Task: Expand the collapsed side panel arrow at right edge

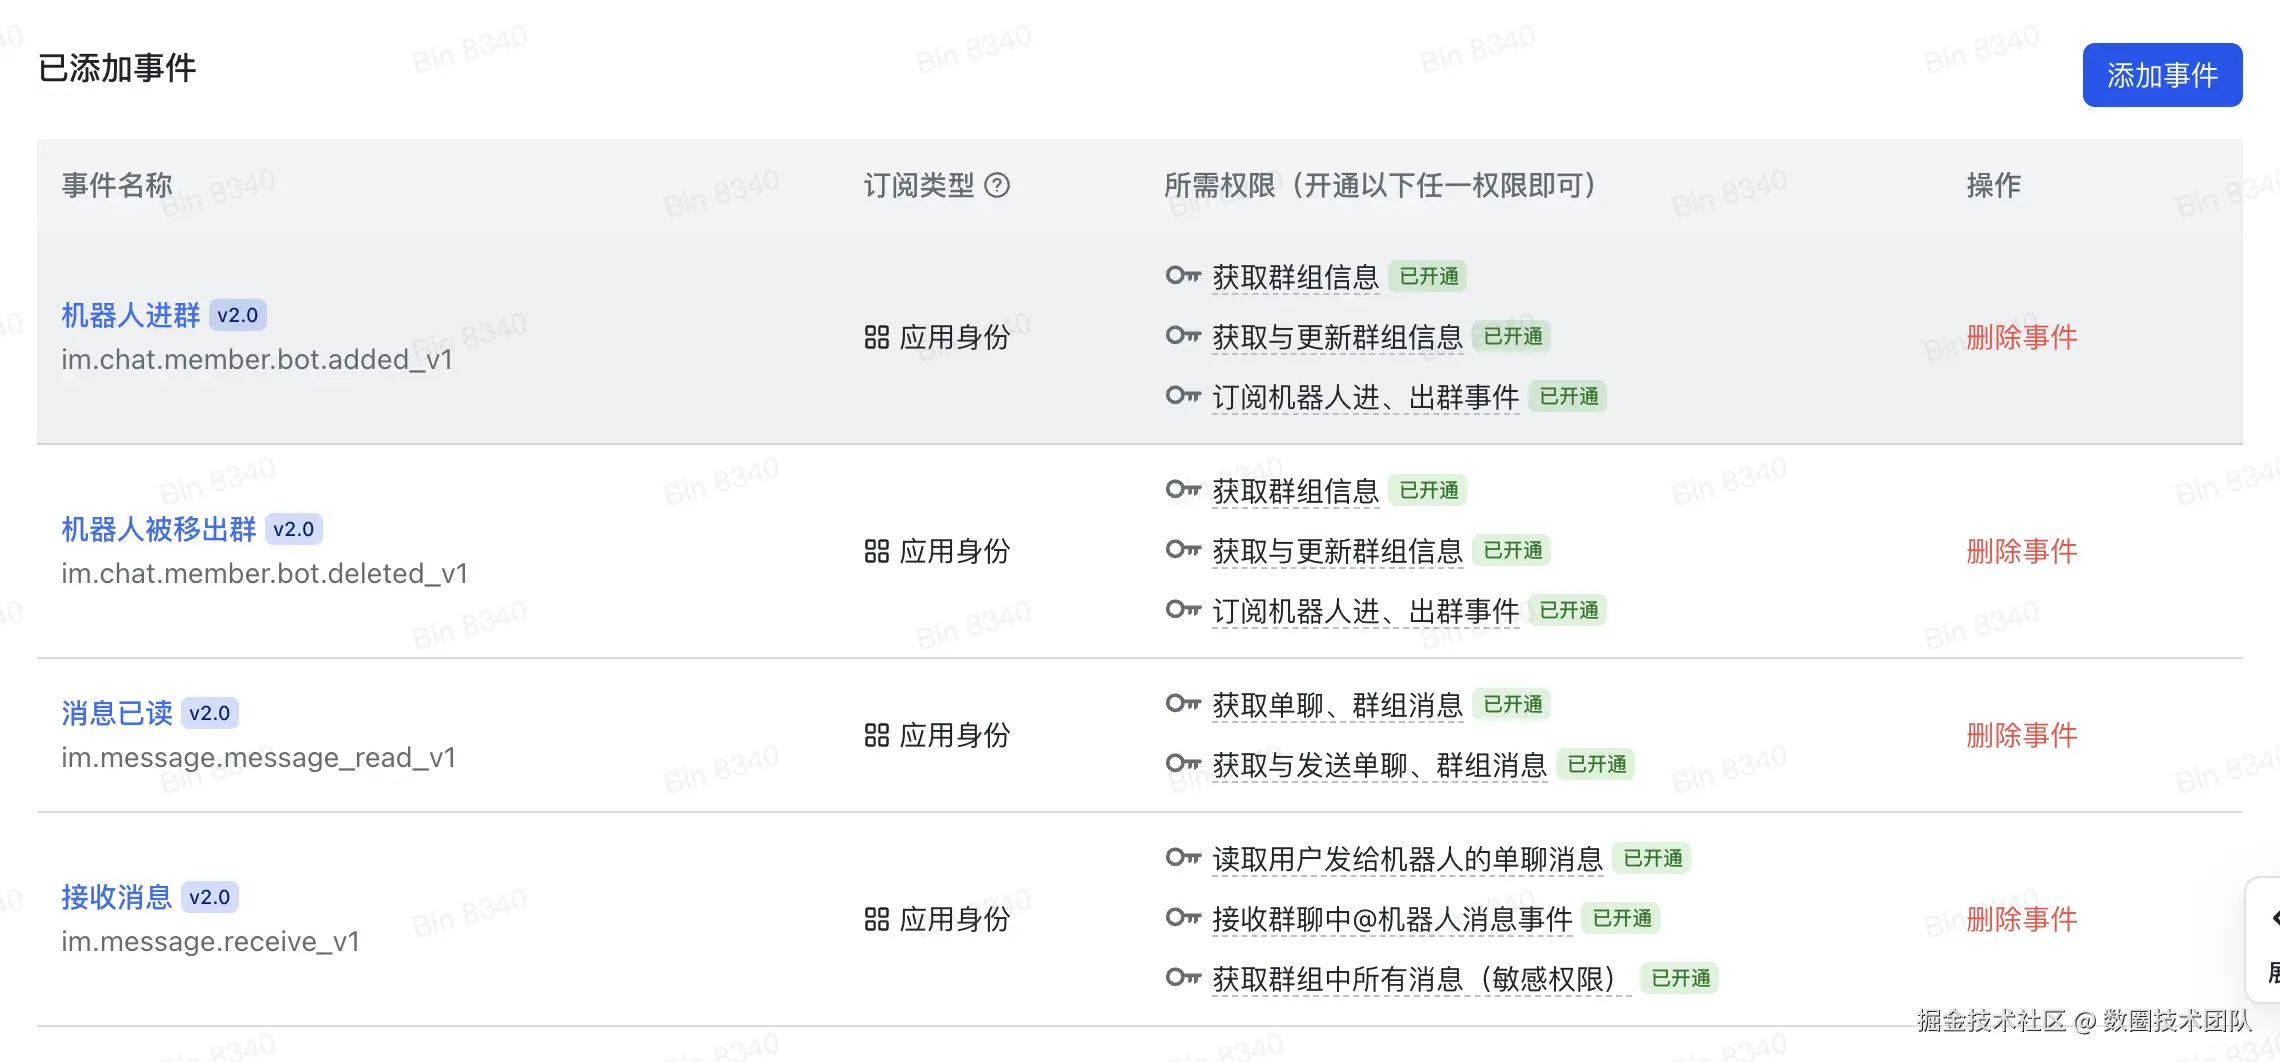Action: (2274, 917)
